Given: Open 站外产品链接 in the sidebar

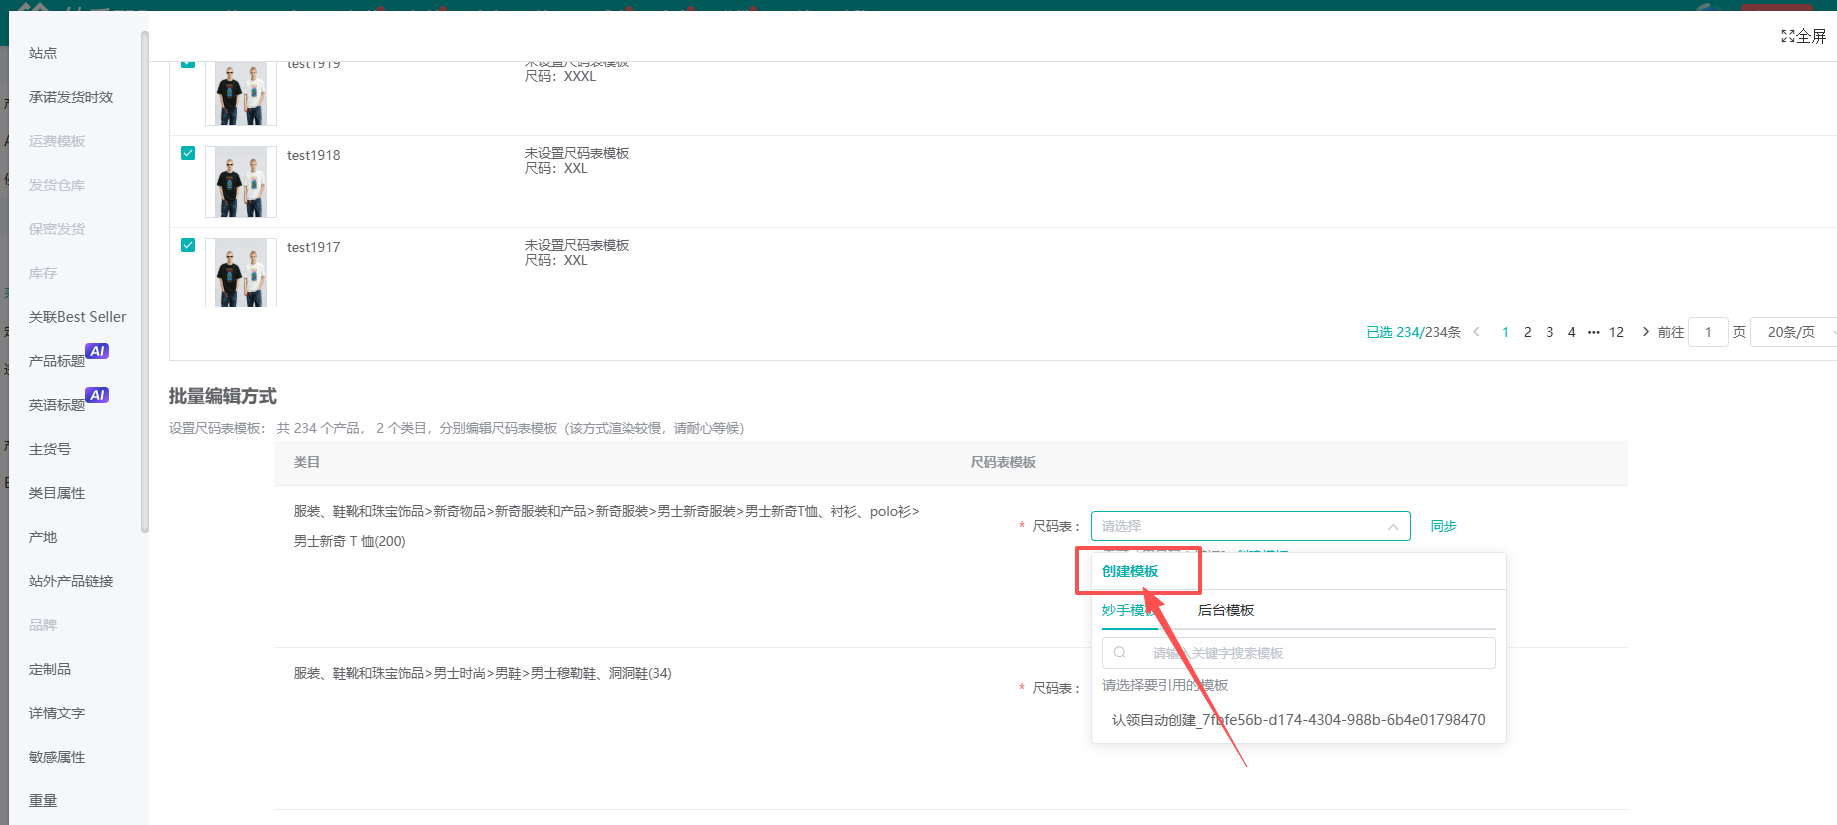Looking at the screenshot, I should click(x=71, y=581).
